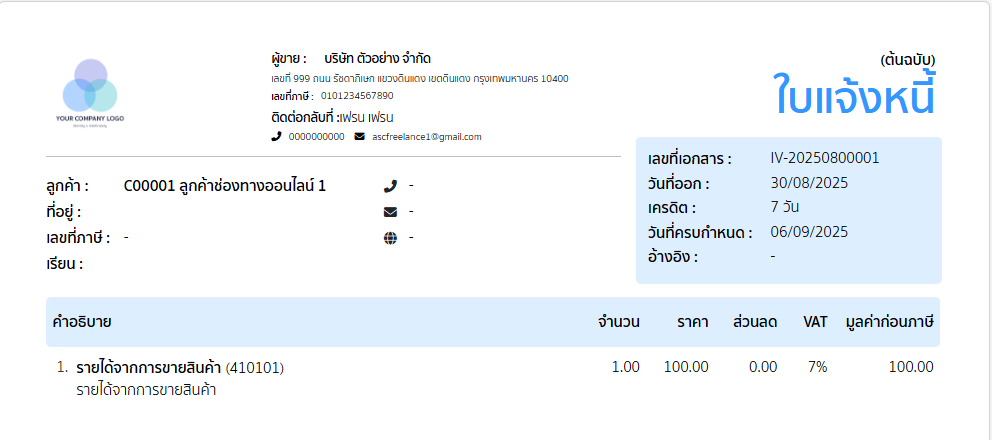
Task: Click the (ต้นฉบับ) original label
Action: coord(907,60)
